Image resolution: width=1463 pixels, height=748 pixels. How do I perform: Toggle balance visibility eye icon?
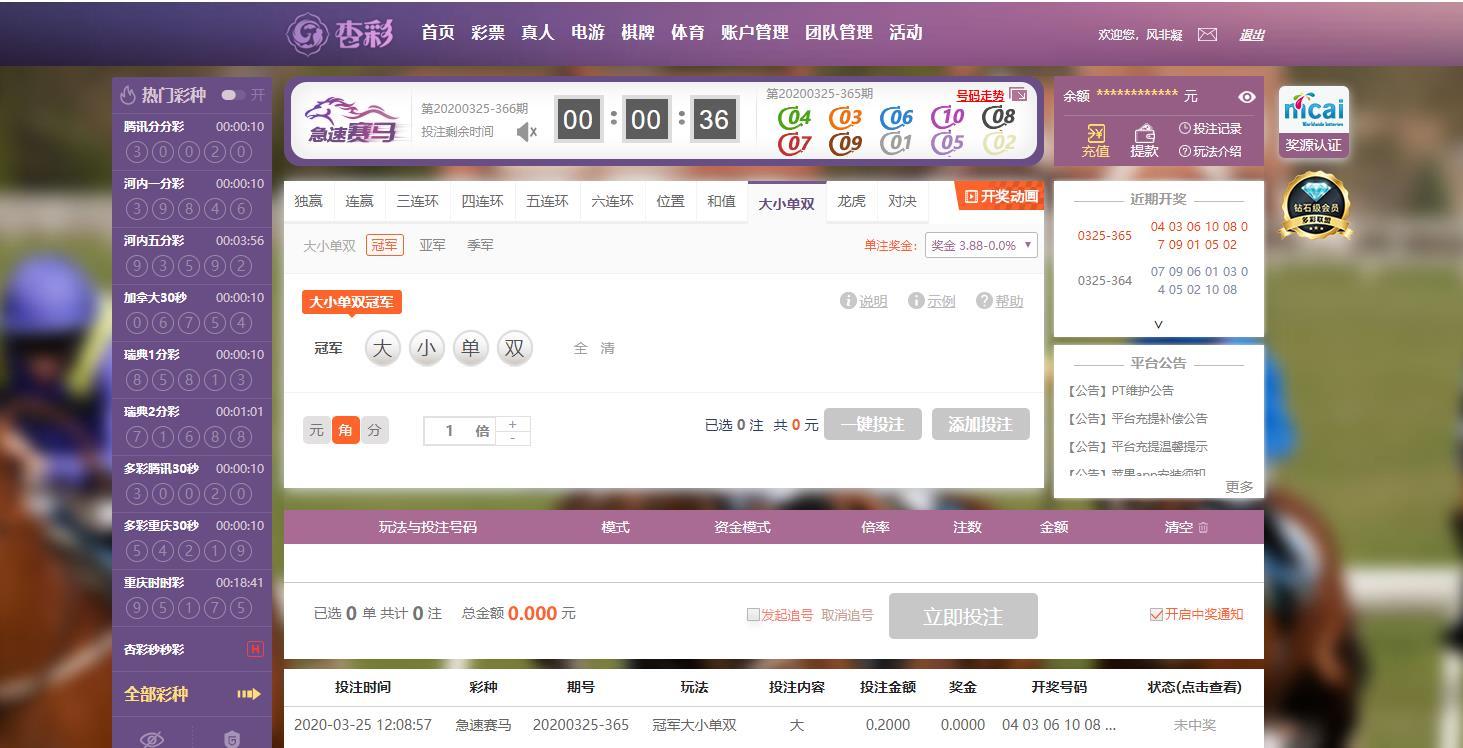[1247, 97]
